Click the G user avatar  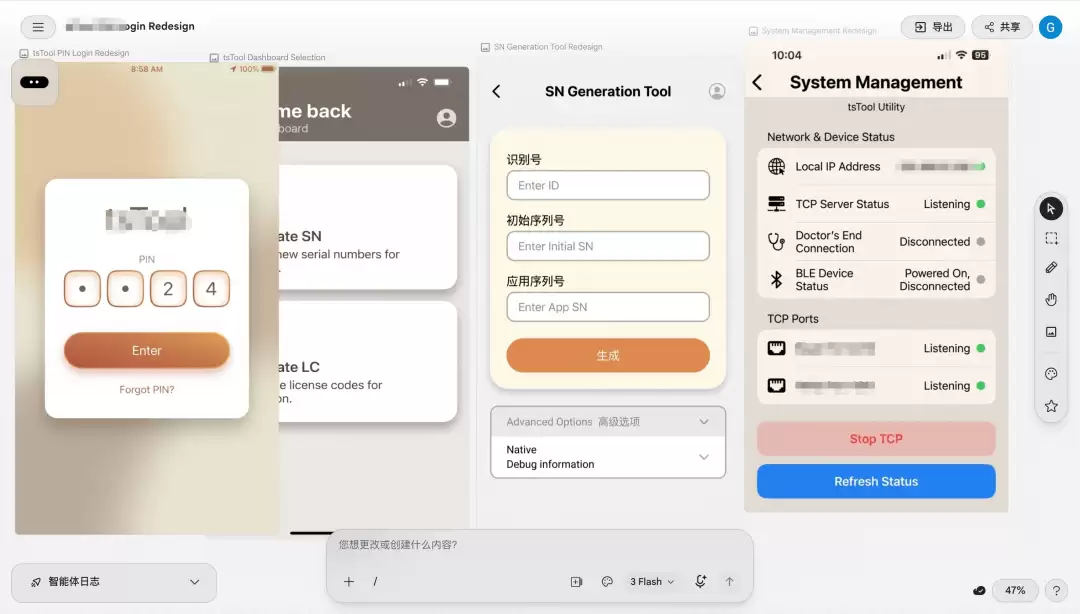(1050, 27)
